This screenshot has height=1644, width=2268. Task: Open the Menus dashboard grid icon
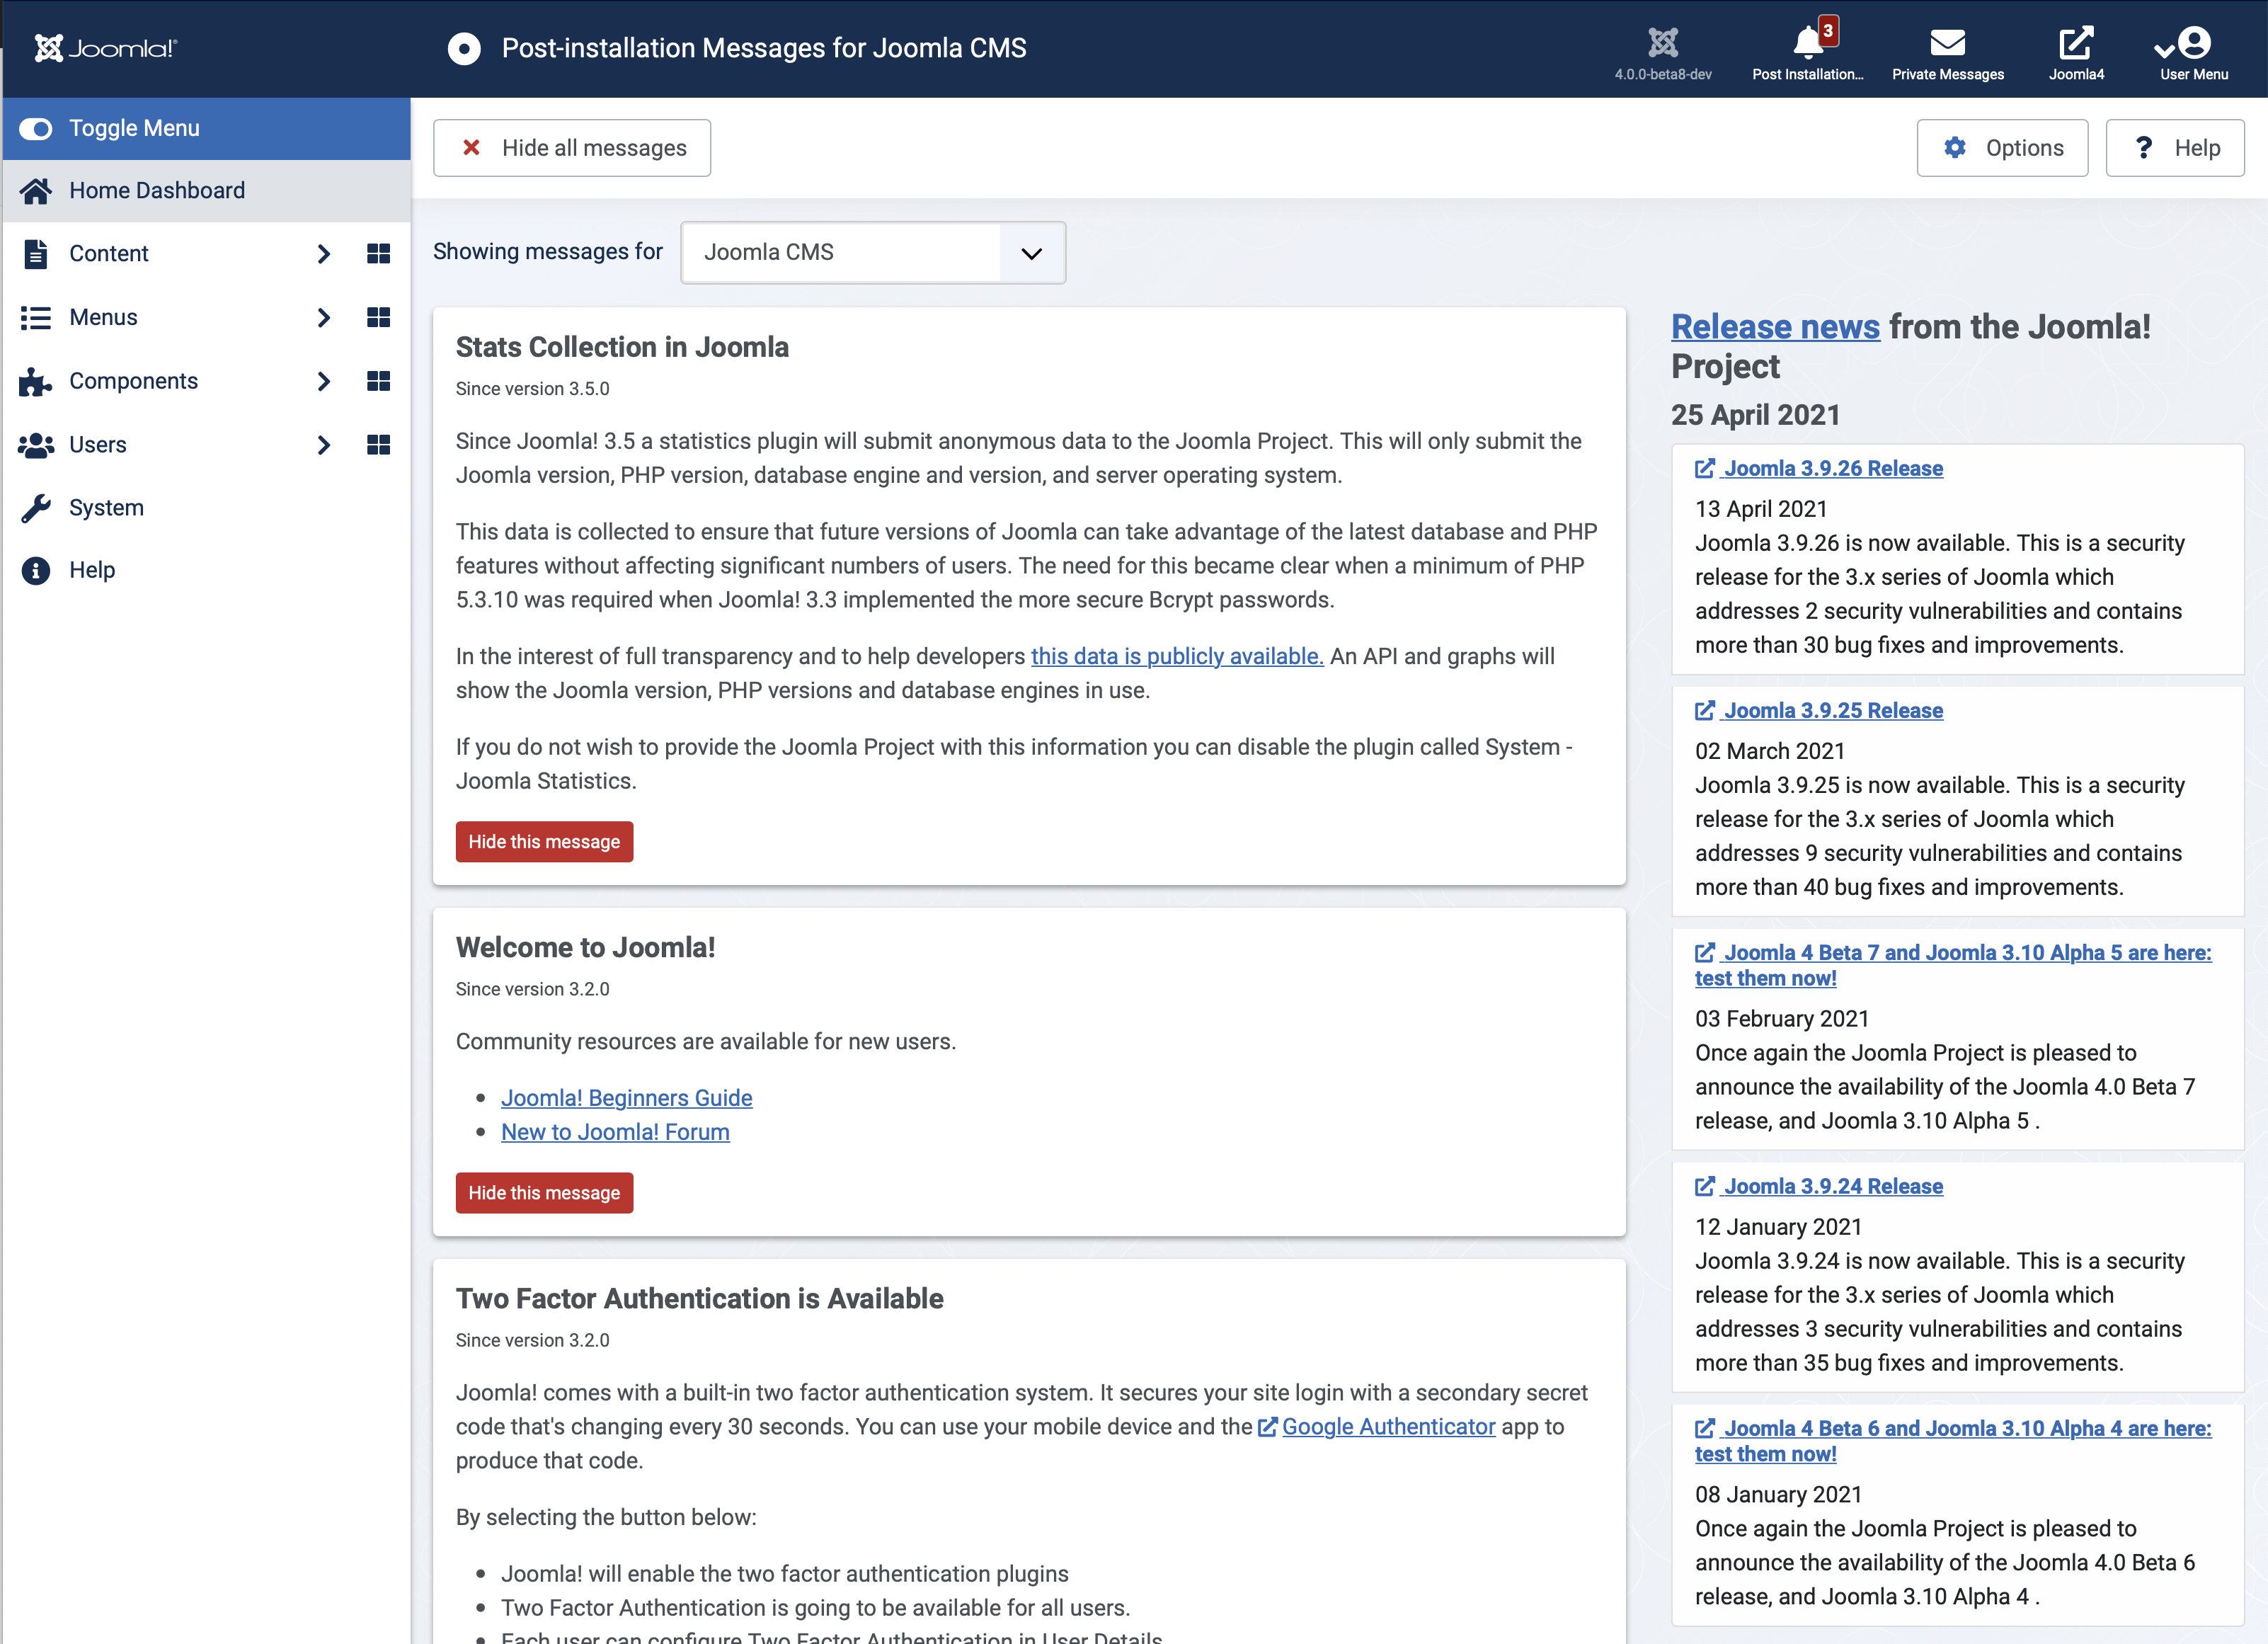coord(378,318)
